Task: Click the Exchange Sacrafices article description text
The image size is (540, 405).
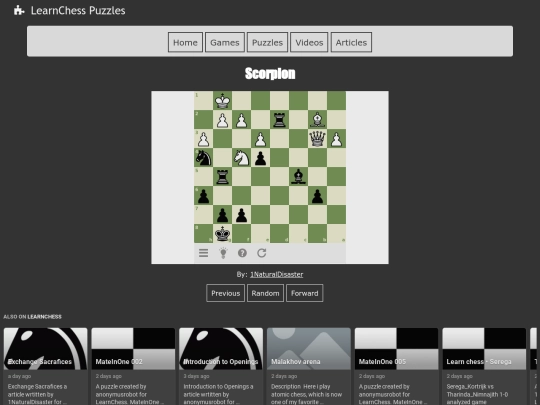Action: tap(38, 394)
